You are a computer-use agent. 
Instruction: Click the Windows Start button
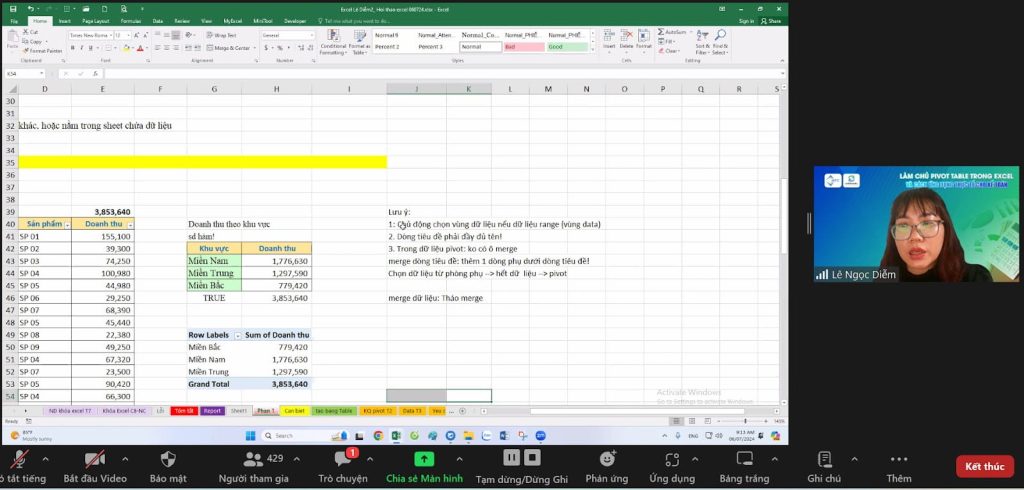pos(251,436)
